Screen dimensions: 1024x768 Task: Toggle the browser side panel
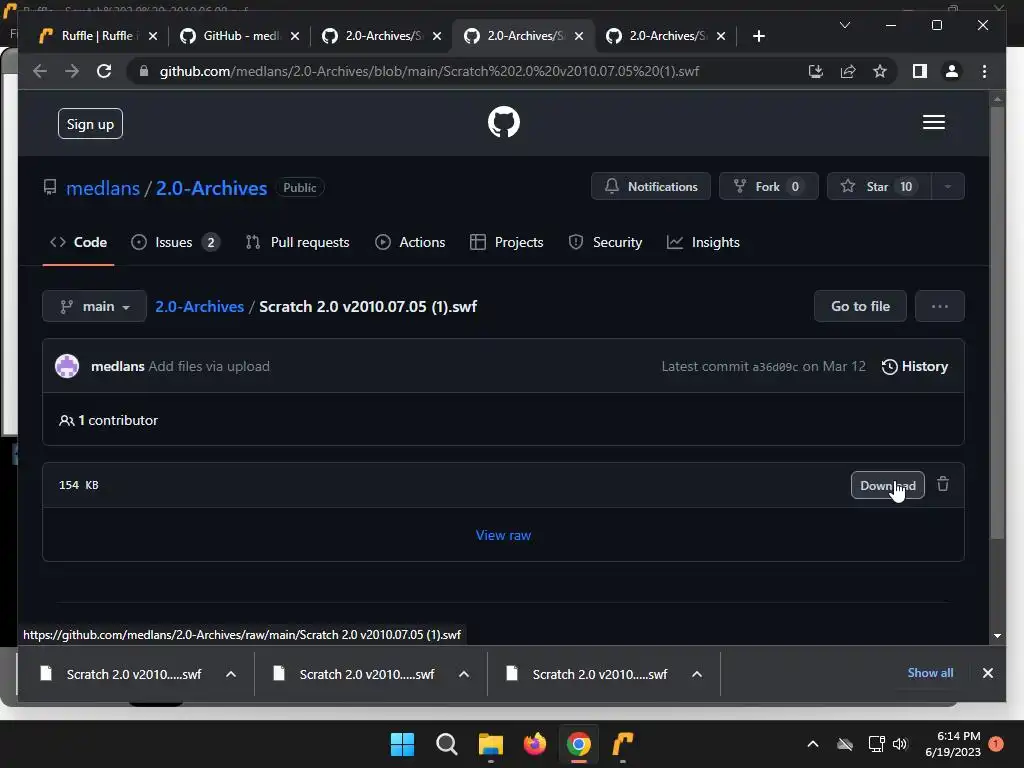coord(920,71)
